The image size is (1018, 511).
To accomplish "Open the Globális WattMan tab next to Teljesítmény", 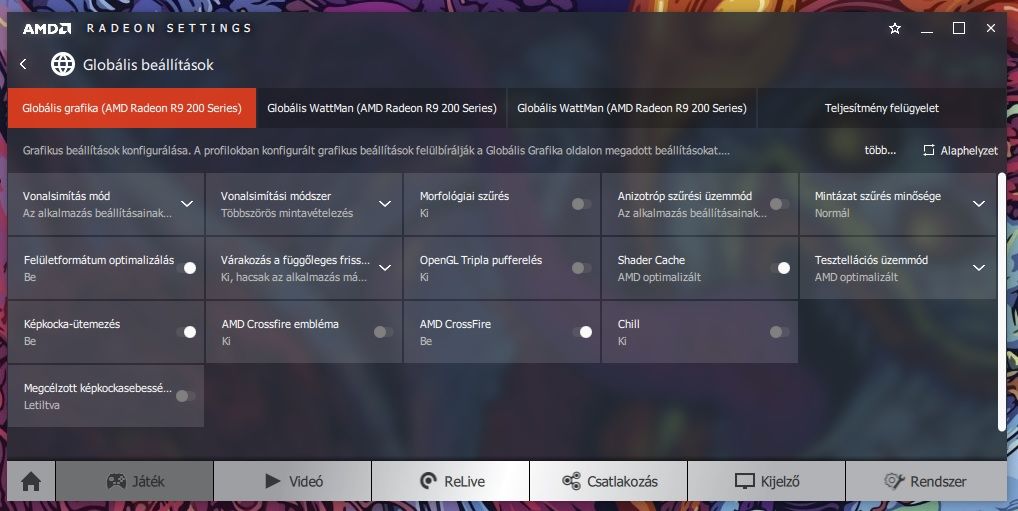I will coord(632,108).
